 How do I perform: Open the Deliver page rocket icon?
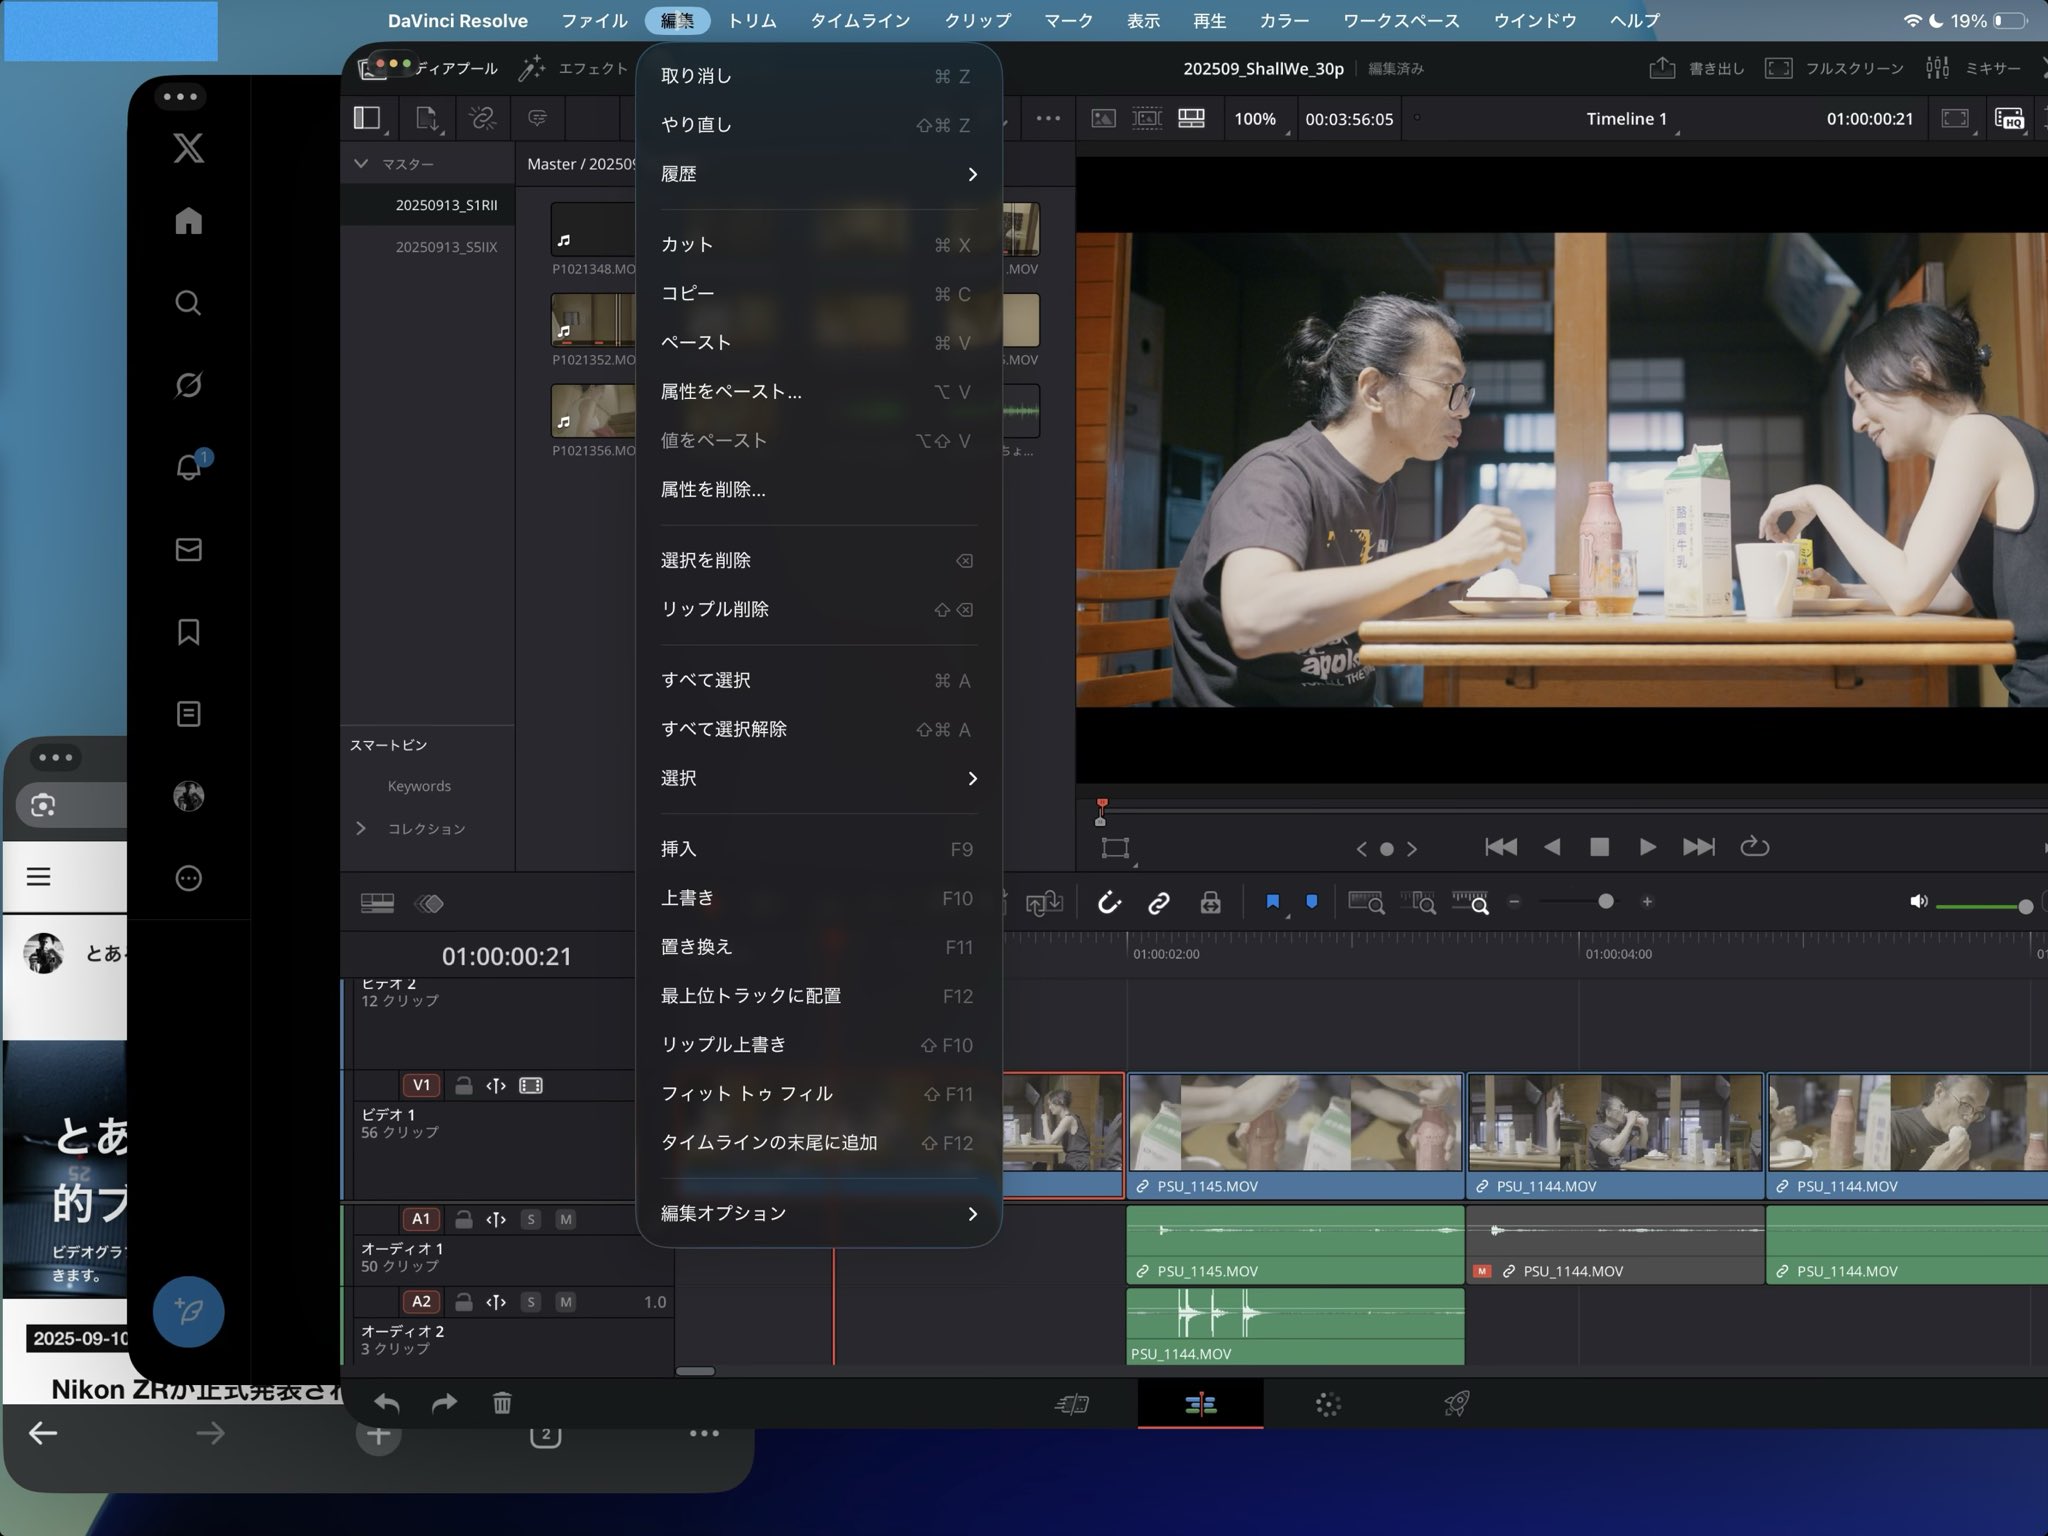pos(1456,1404)
